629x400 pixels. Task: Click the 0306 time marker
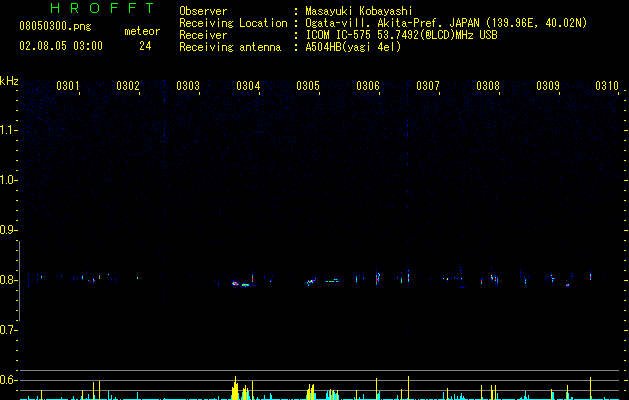click(x=368, y=86)
